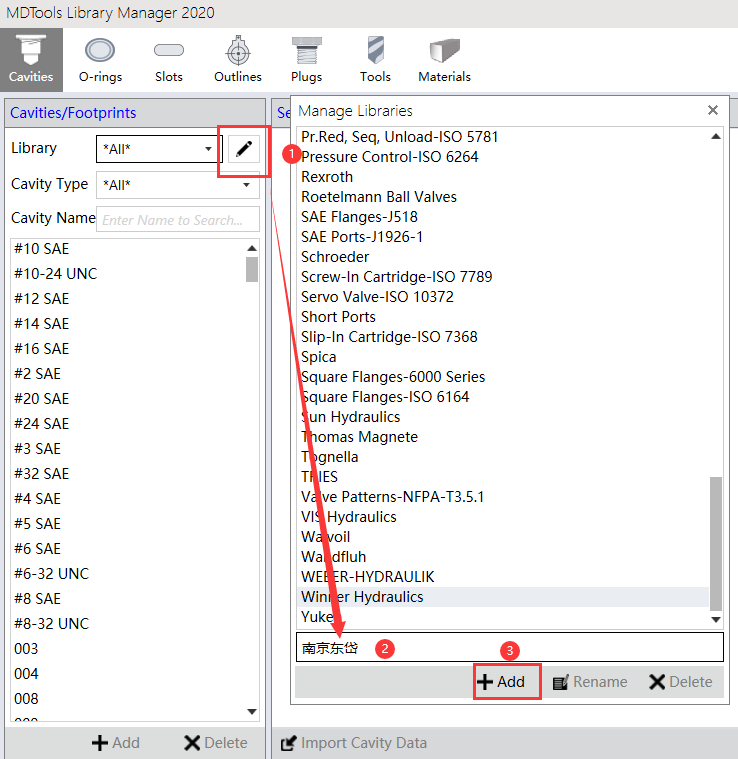The width and height of the screenshot is (738, 759).
Task: Open the Tools section
Action: click(375, 60)
